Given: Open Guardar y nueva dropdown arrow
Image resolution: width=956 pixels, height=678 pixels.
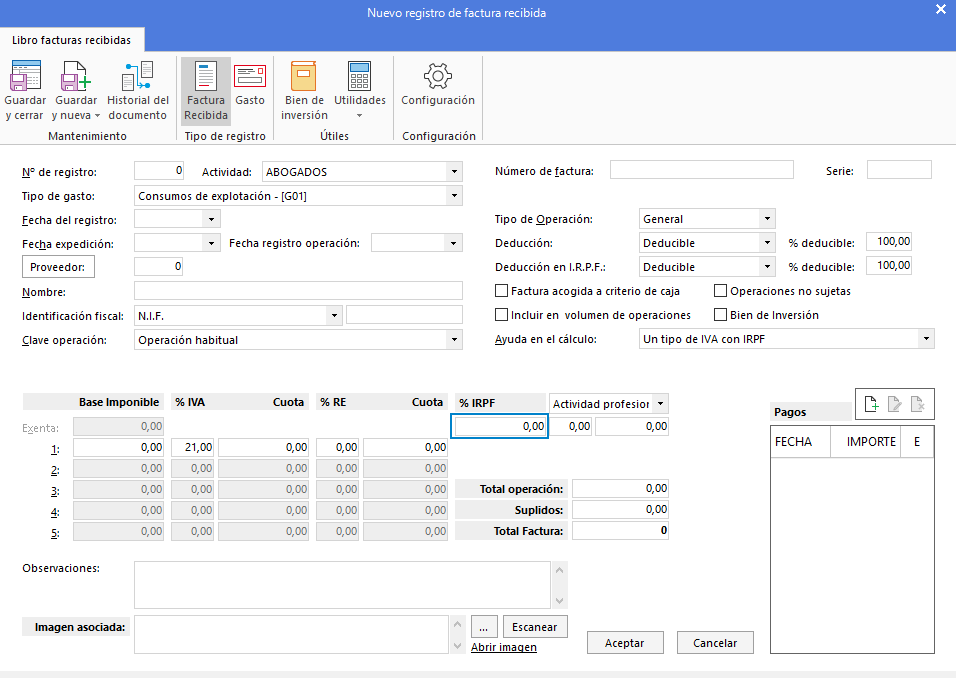Looking at the screenshot, I should tap(97, 116).
